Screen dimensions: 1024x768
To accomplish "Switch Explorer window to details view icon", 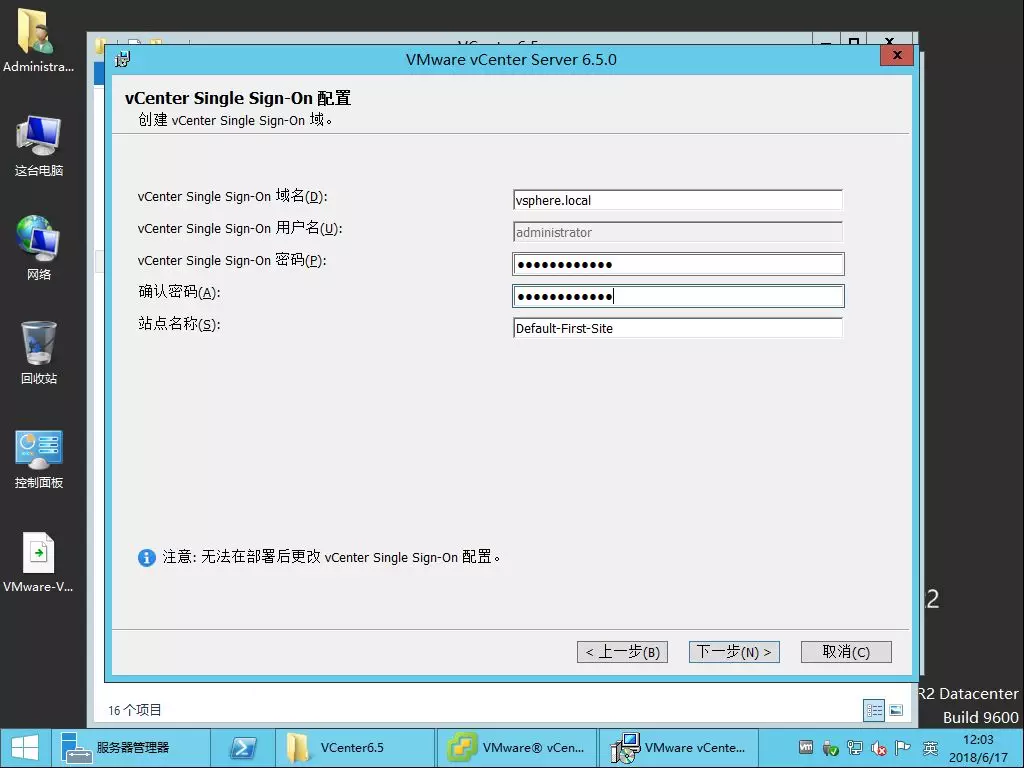I will coord(874,711).
